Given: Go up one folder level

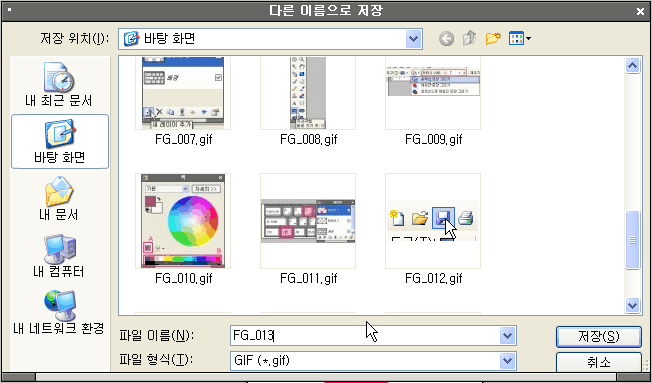Looking at the screenshot, I should tap(469, 39).
